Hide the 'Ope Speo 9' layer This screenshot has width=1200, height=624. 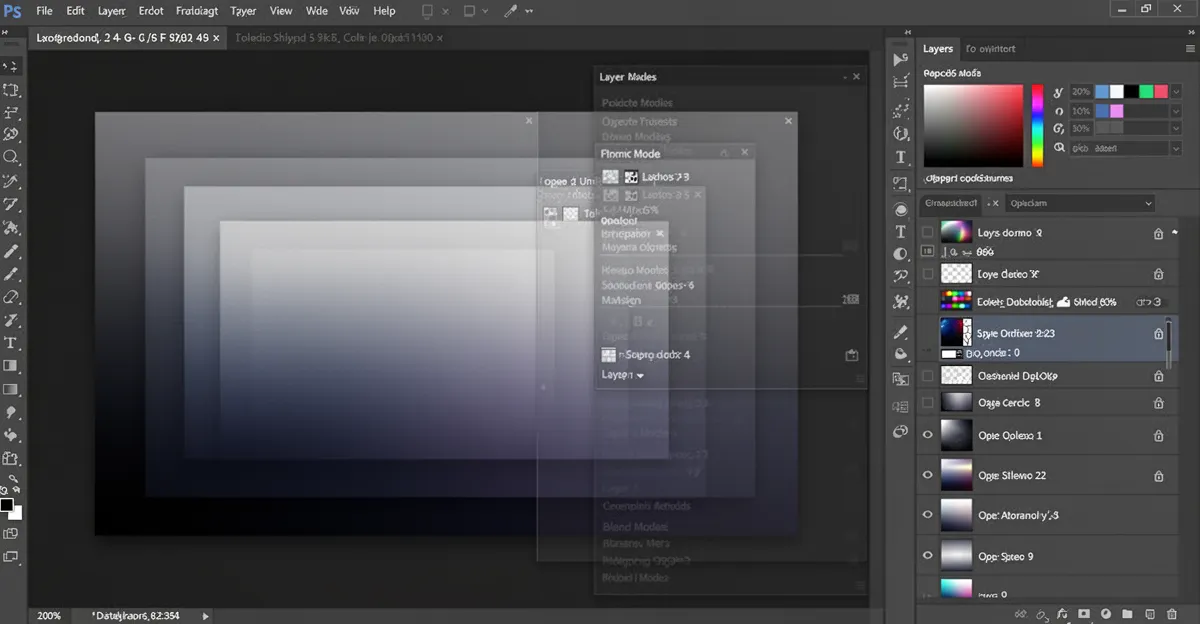(x=927, y=555)
